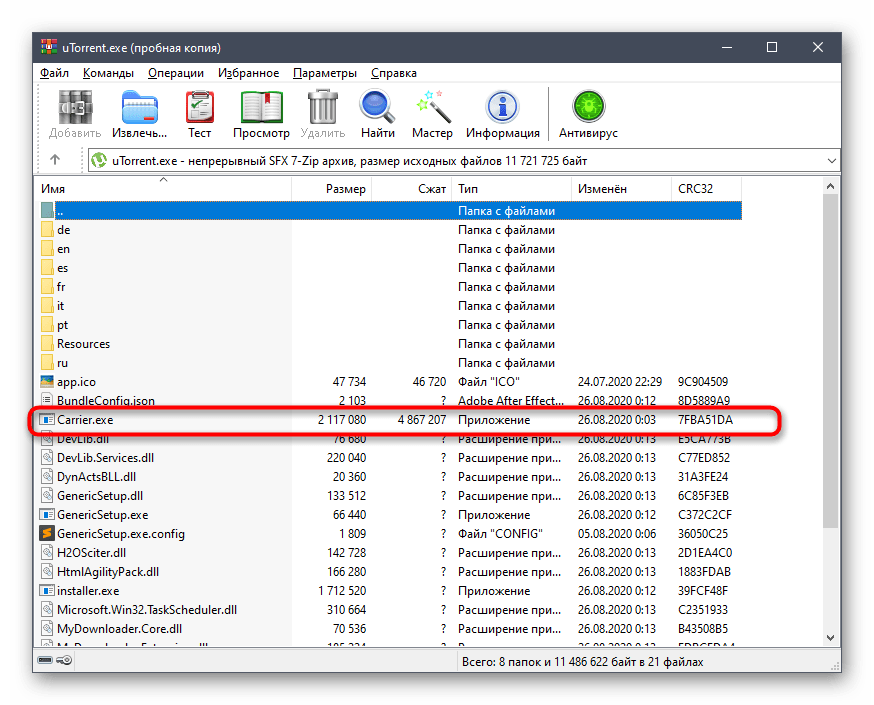Select the installer.exe file row
The width and height of the screenshot is (874, 705).
(x=88, y=591)
